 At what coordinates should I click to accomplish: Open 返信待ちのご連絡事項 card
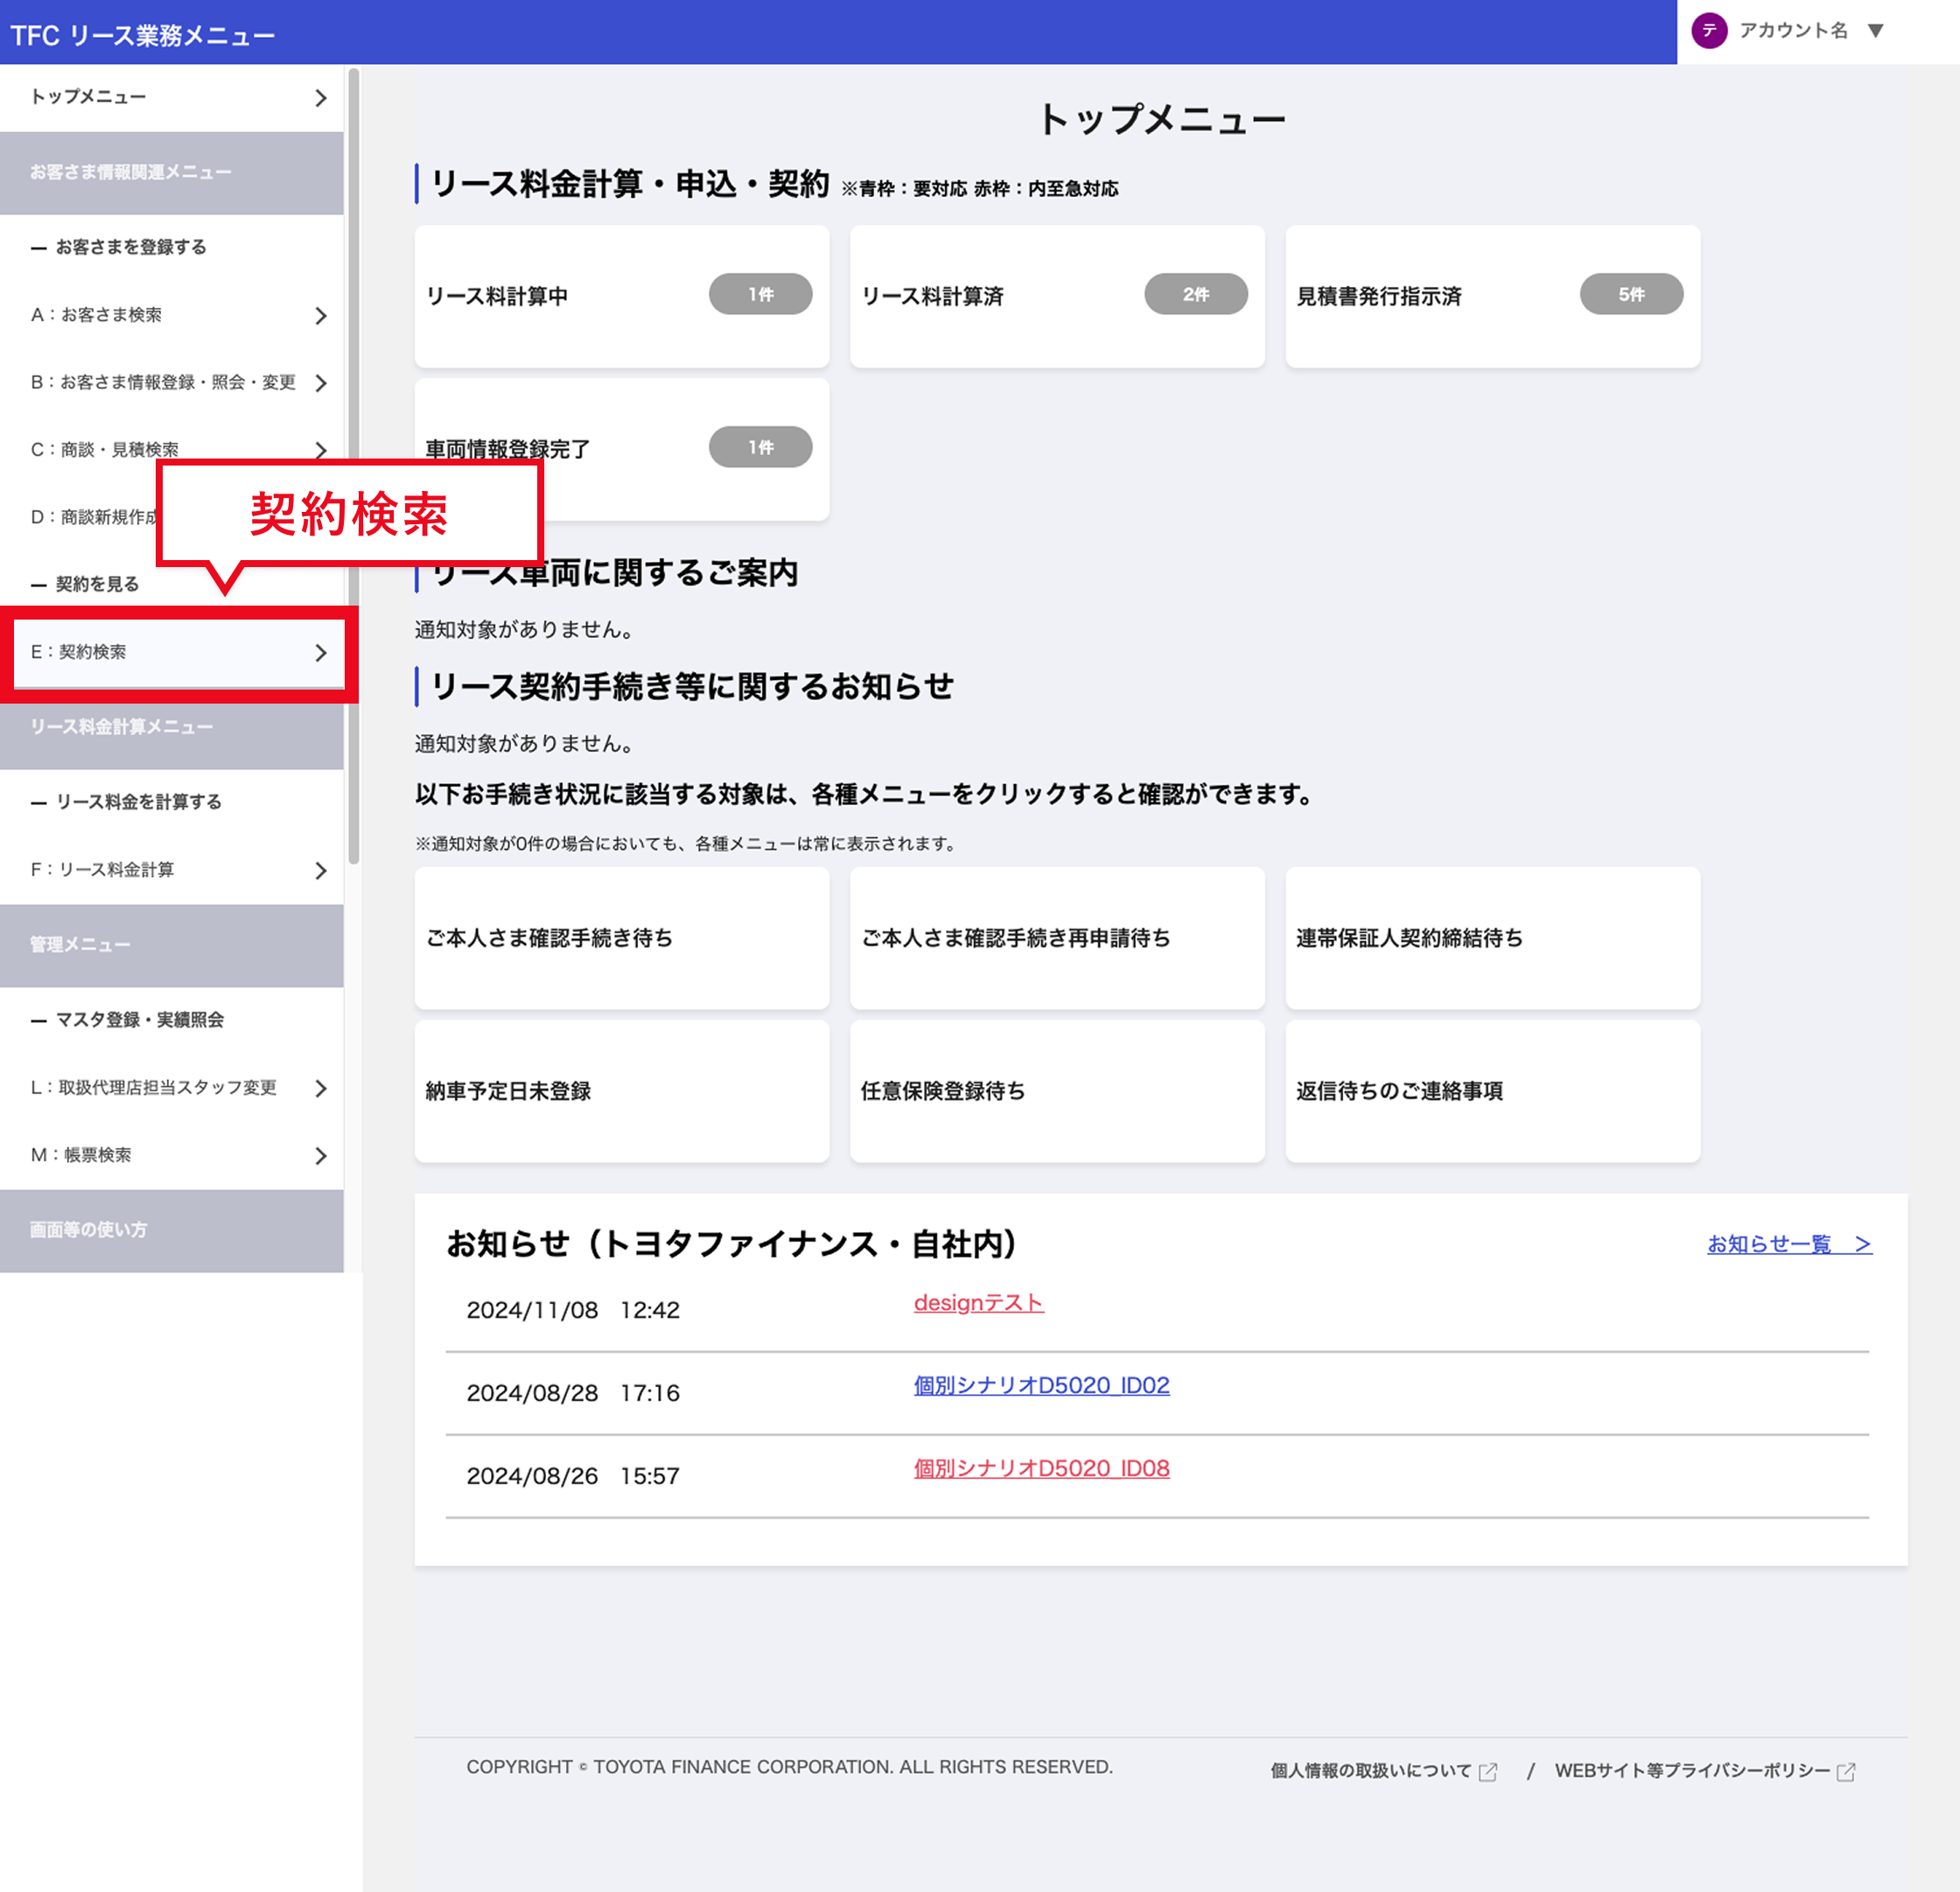[1492, 1091]
